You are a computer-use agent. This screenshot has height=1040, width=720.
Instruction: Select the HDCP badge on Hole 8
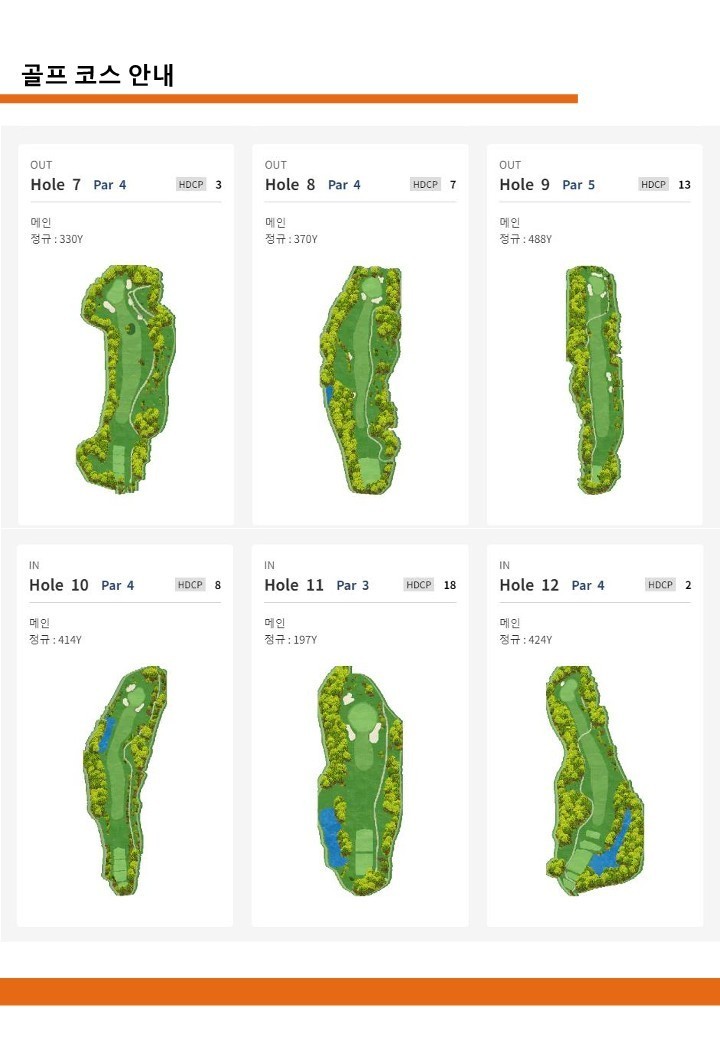click(425, 185)
